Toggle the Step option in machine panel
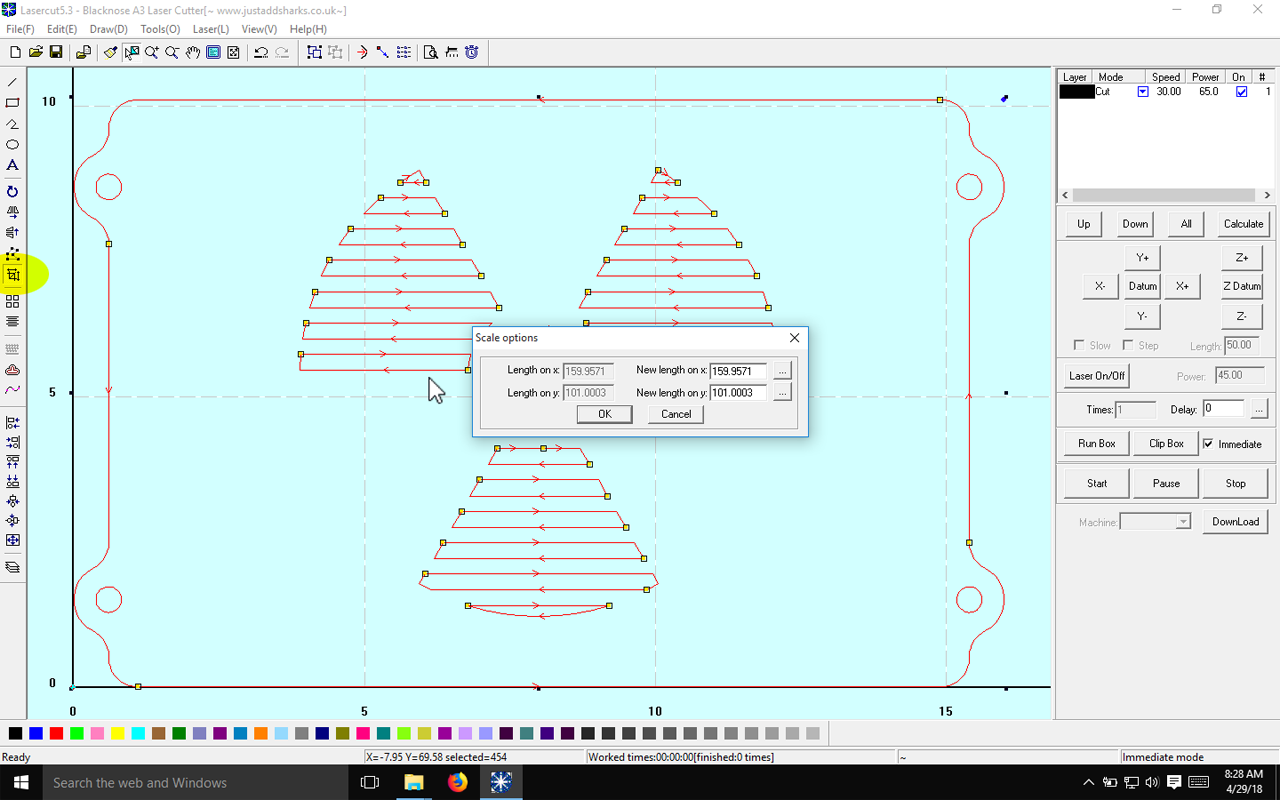 pos(1128,344)
